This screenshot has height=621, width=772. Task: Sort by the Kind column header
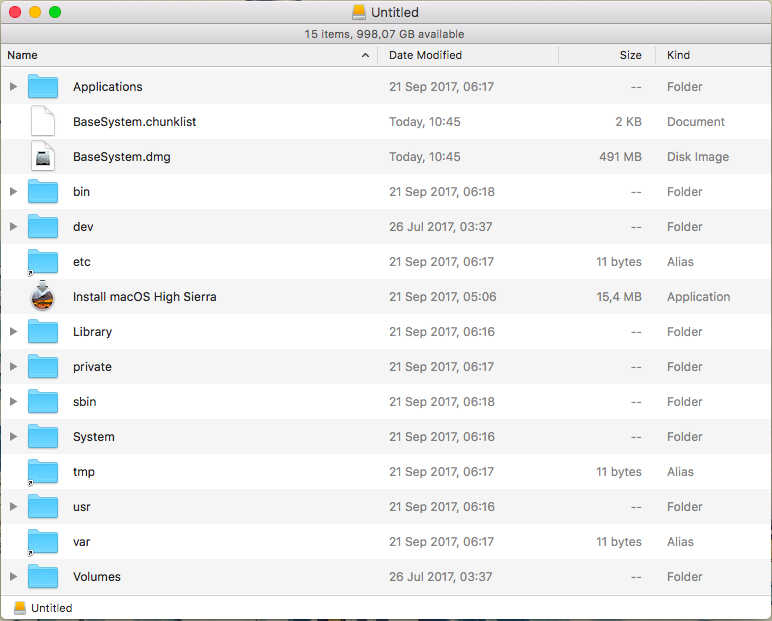point(713,55)
